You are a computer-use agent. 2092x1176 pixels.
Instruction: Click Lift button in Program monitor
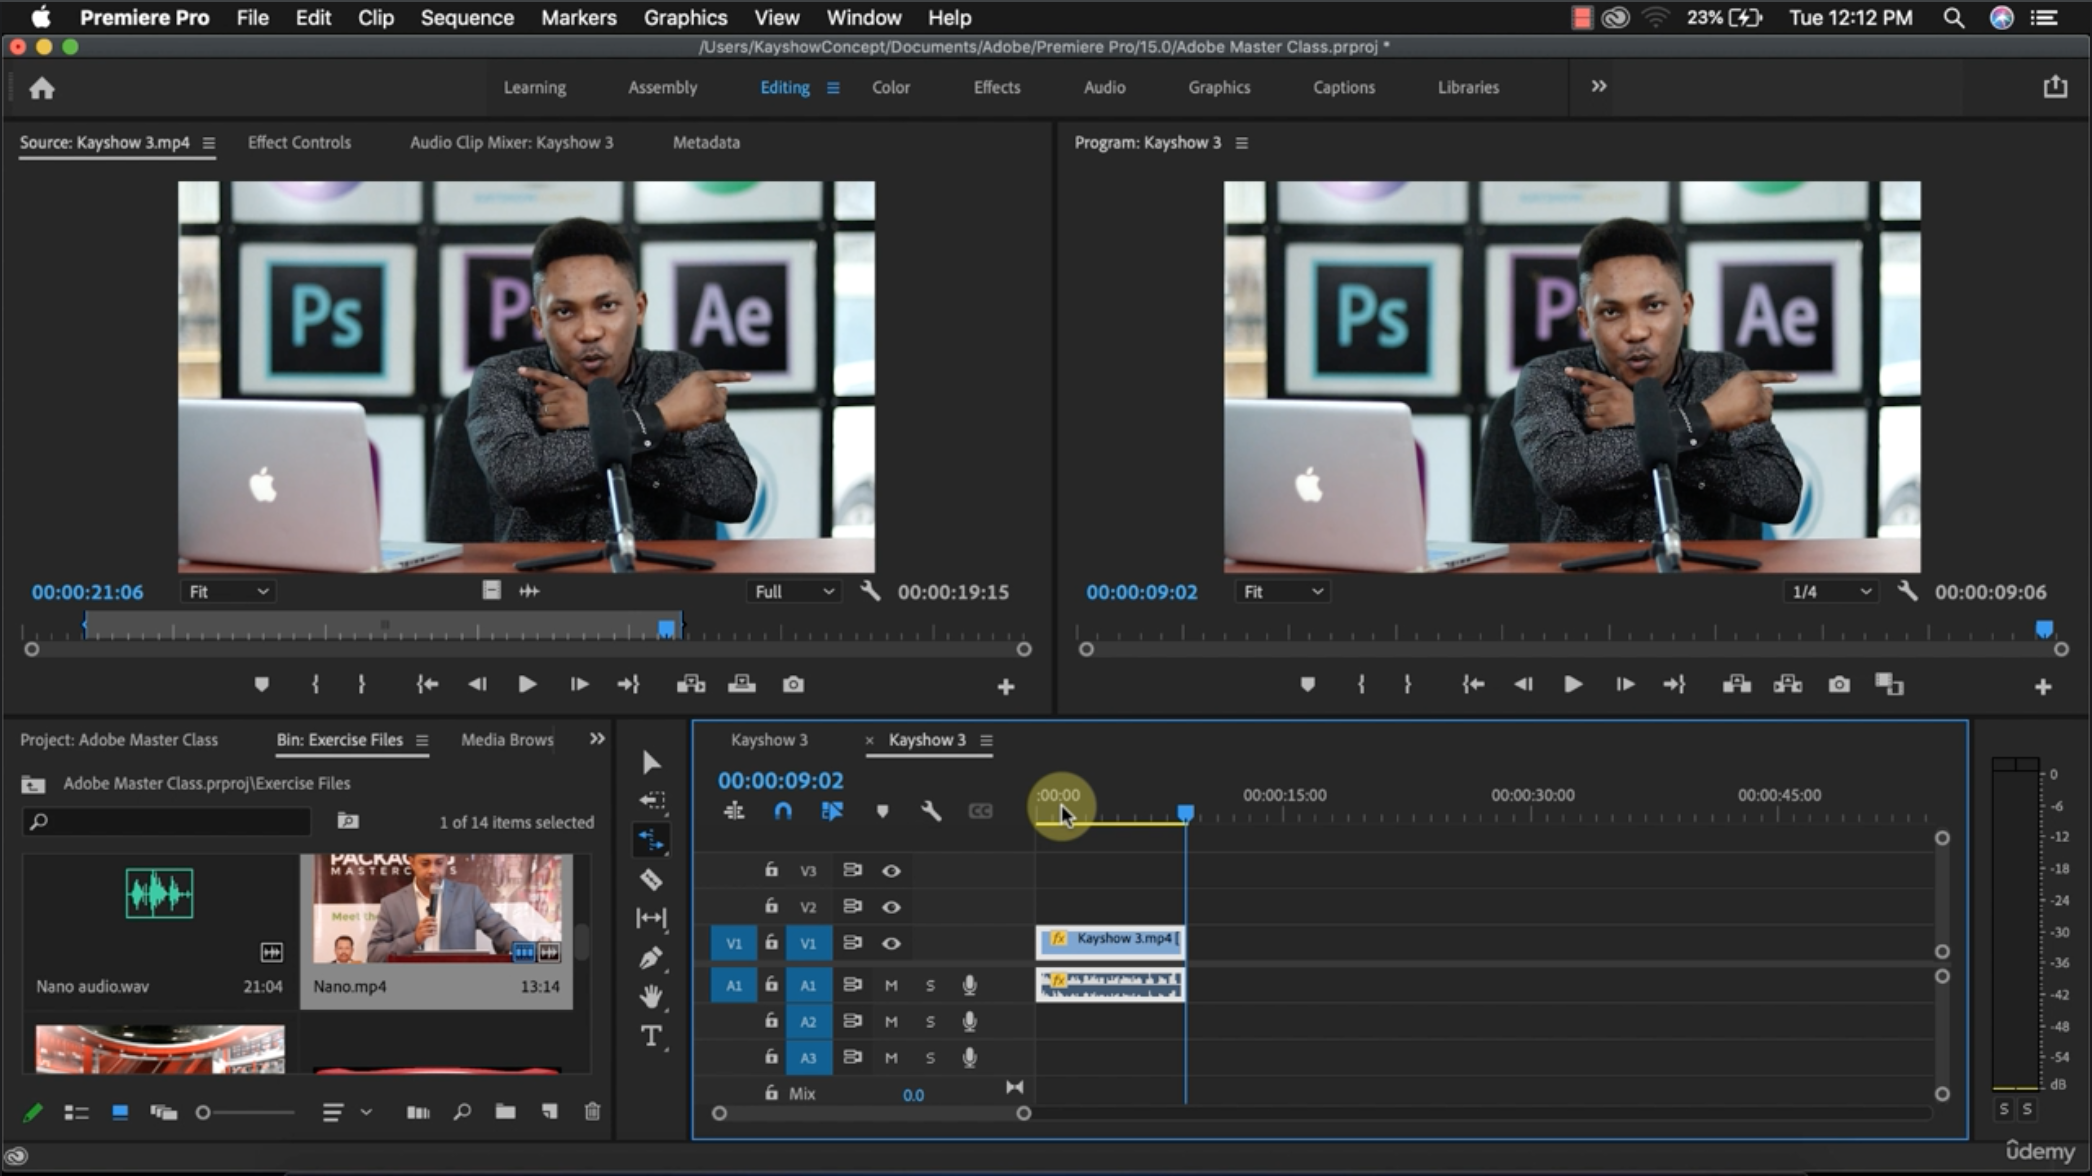(x=1737, y=685)
